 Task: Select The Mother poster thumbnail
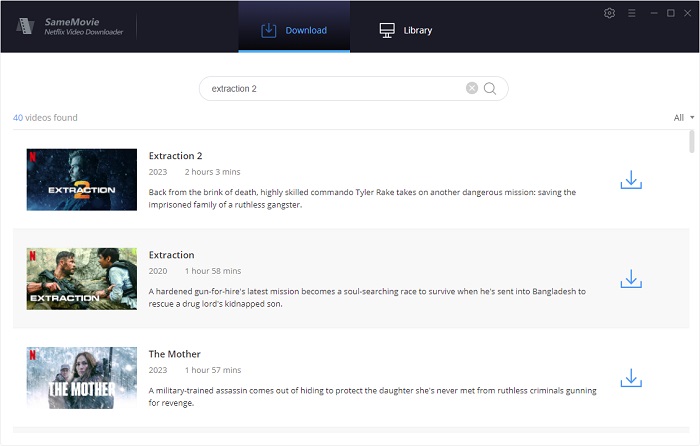(x=82, y=378)
